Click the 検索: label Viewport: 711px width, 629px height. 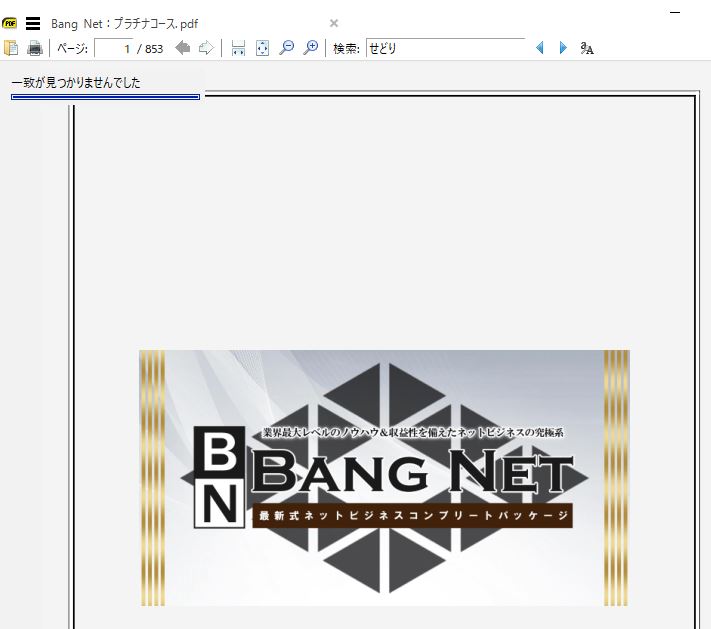tap(346, 48)
